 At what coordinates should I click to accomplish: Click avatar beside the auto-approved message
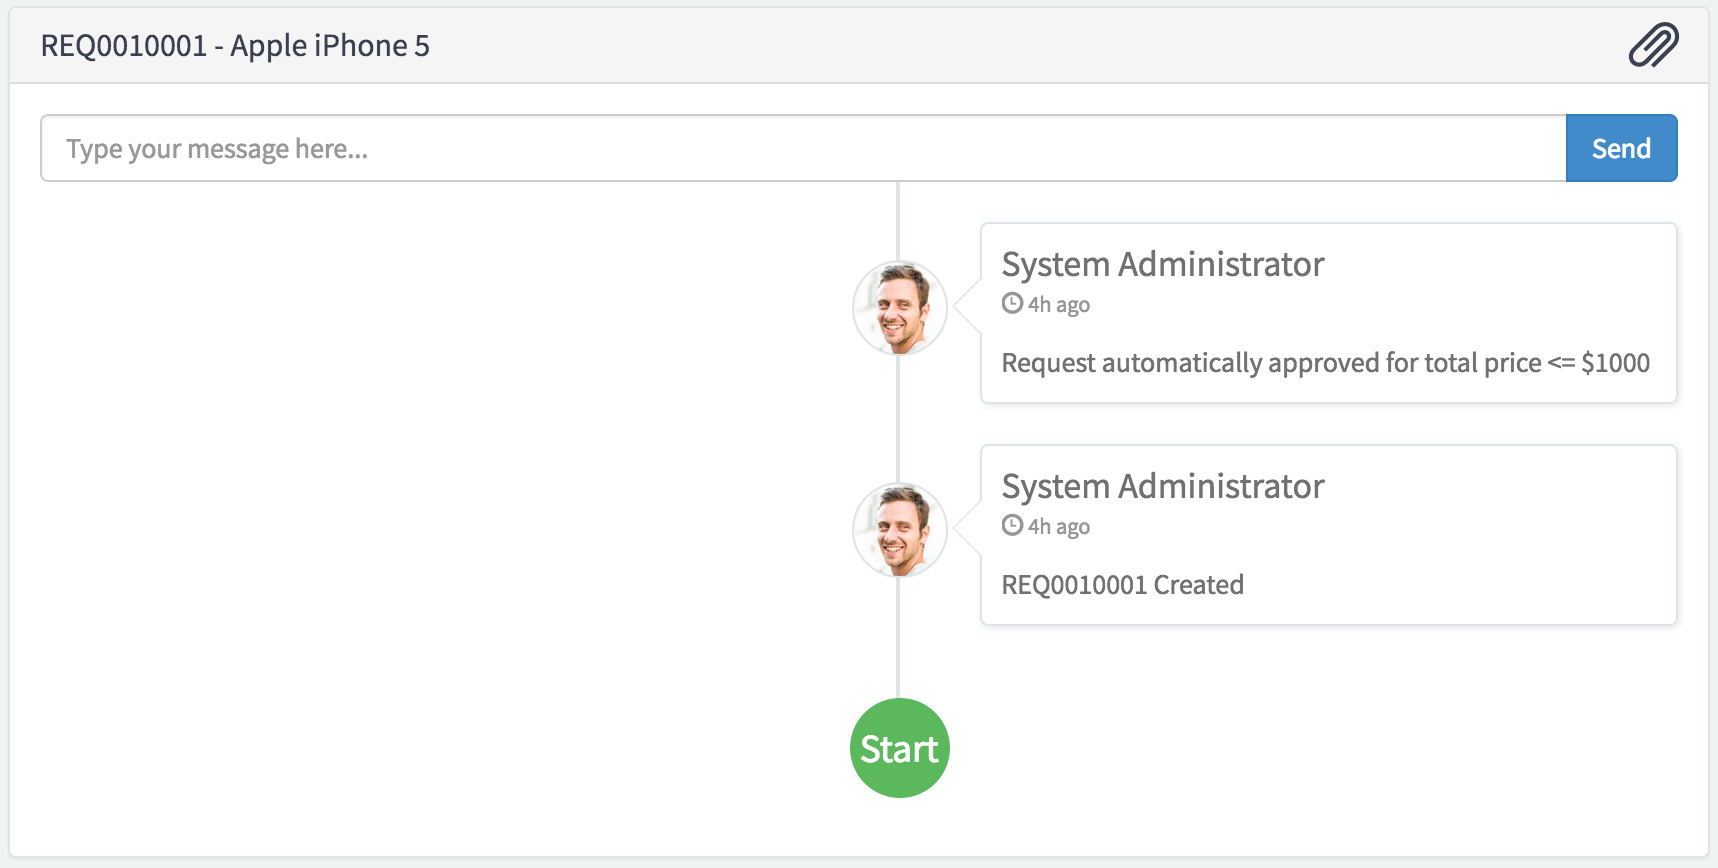[899, 308]
